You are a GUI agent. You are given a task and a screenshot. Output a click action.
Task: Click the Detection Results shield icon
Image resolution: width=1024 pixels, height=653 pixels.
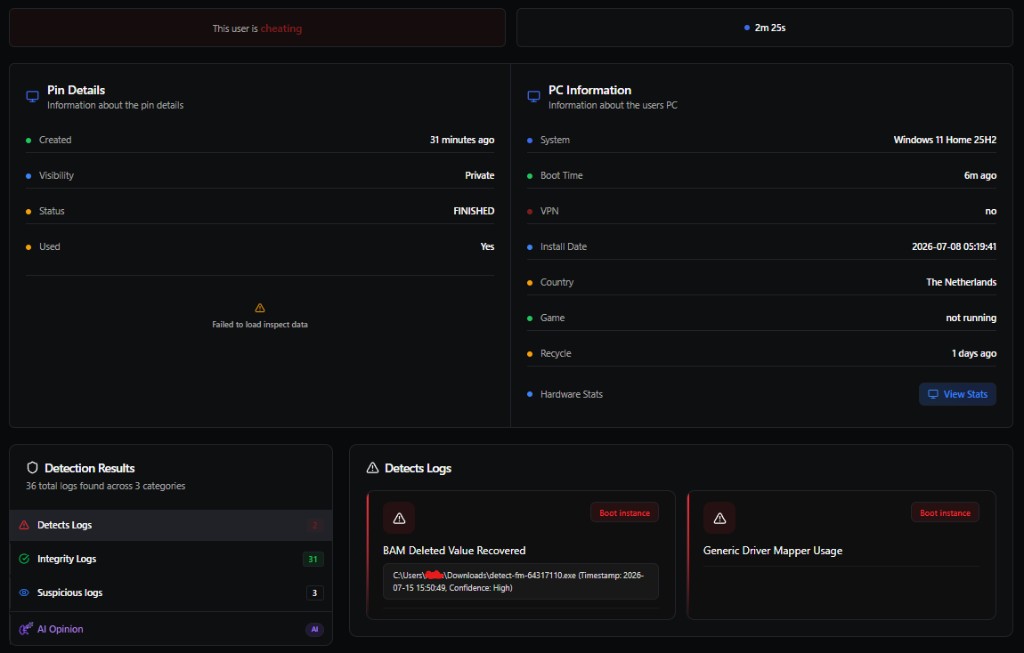point(32,468)
